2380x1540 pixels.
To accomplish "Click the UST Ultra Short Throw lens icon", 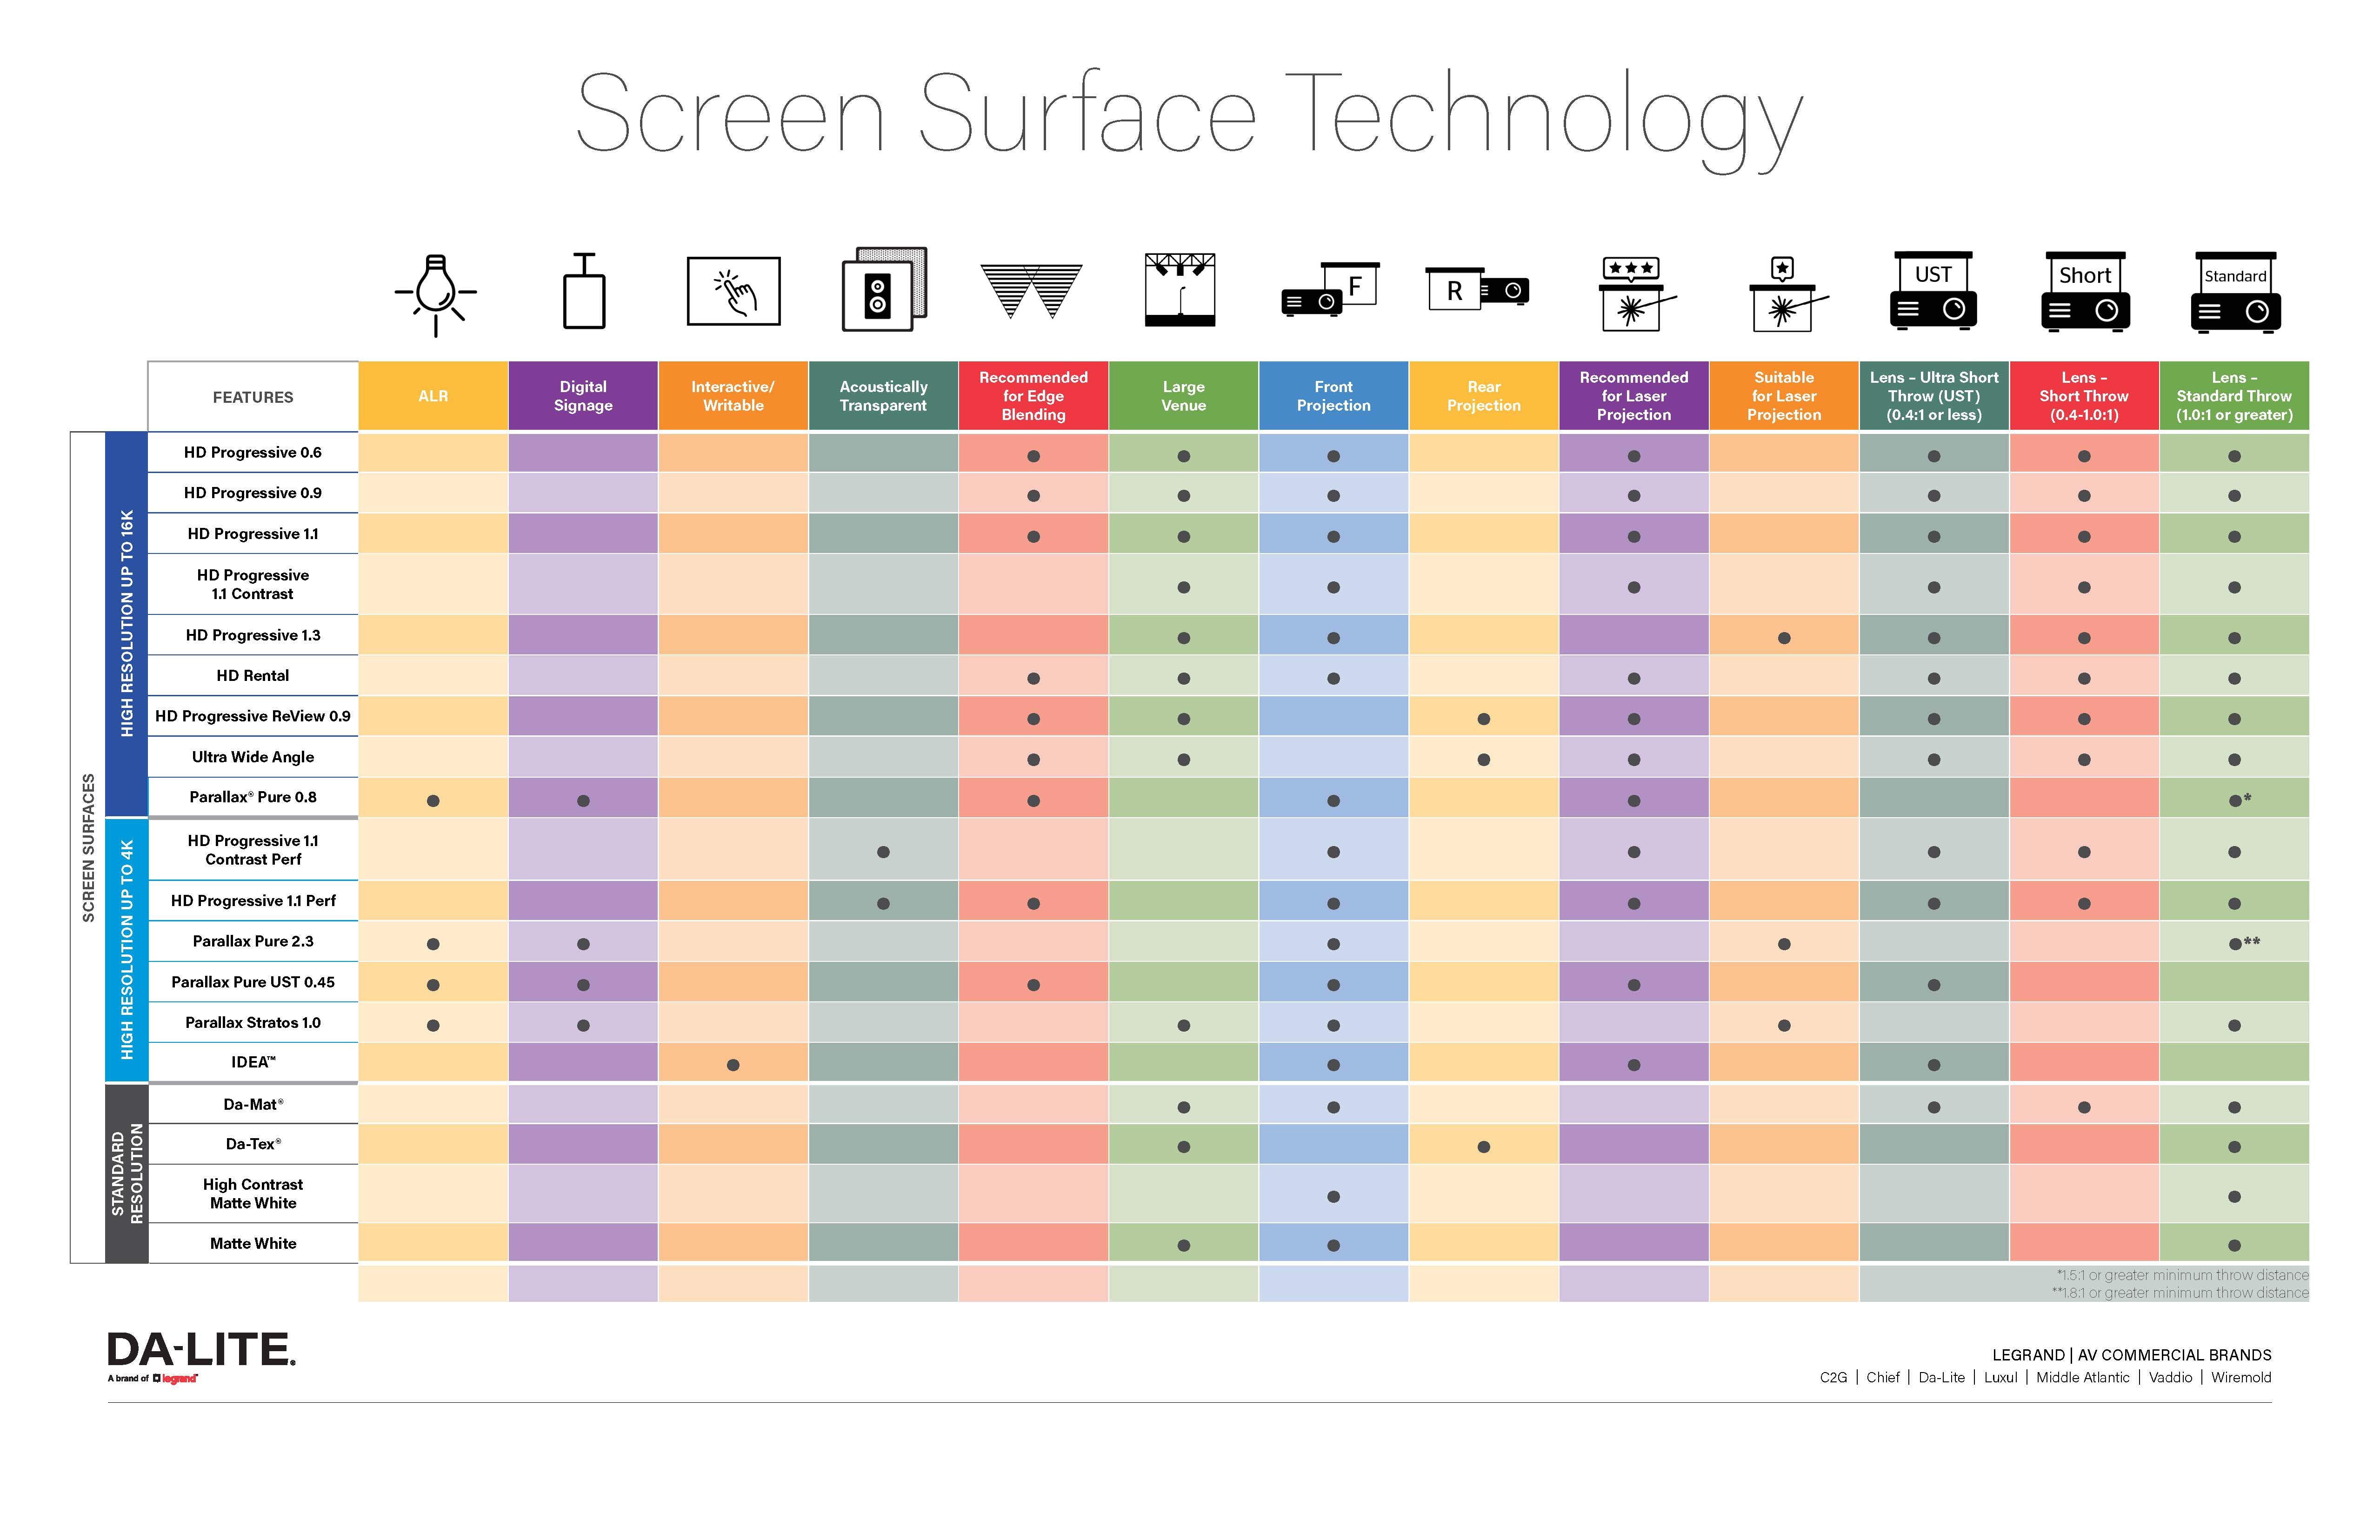I will click(x=1931, y=298).
